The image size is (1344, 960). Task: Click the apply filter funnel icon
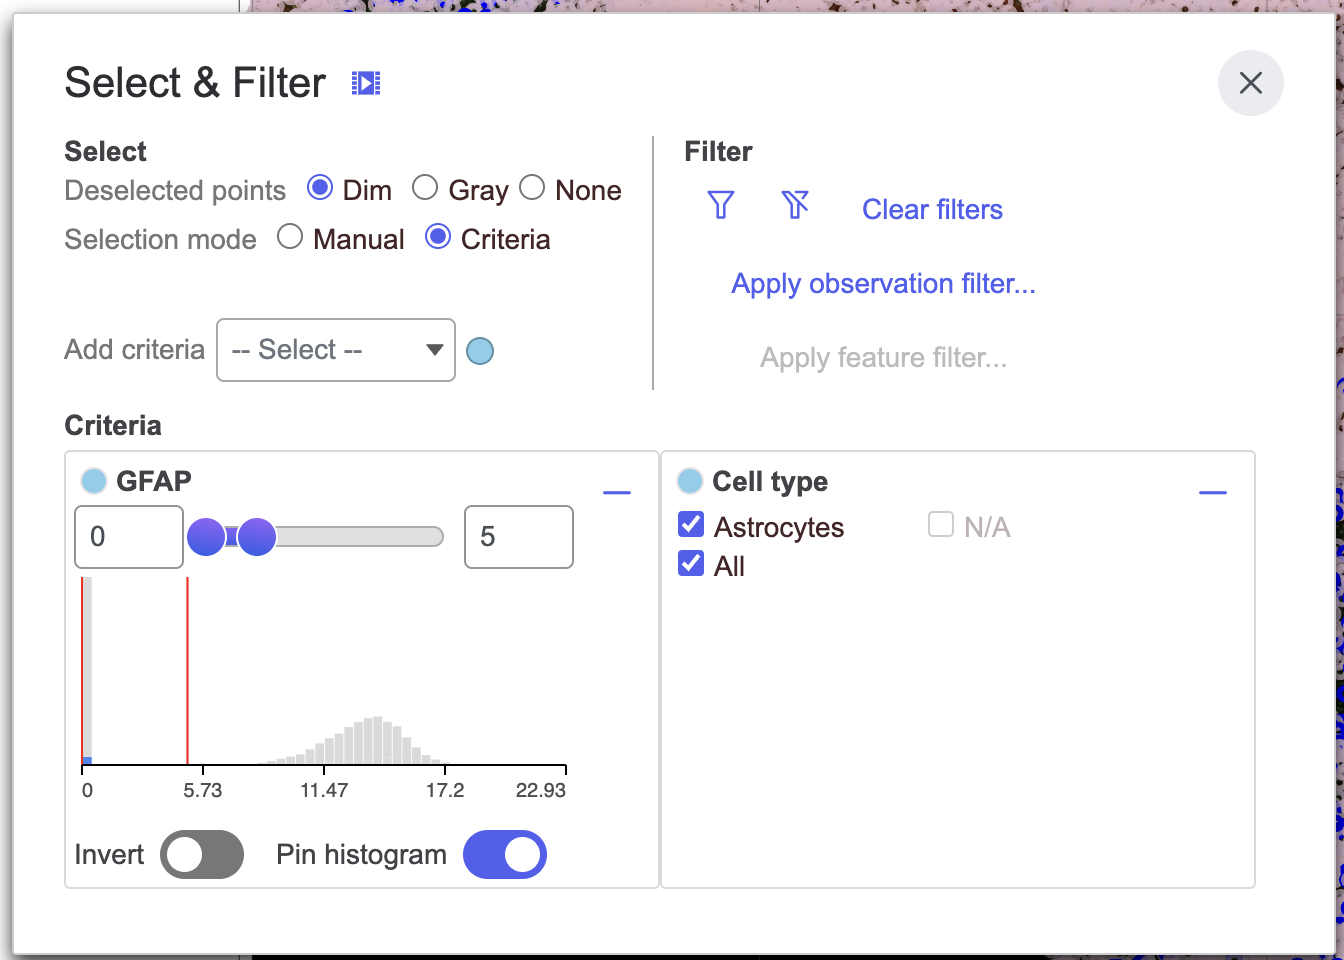click(x=720, y=205)
